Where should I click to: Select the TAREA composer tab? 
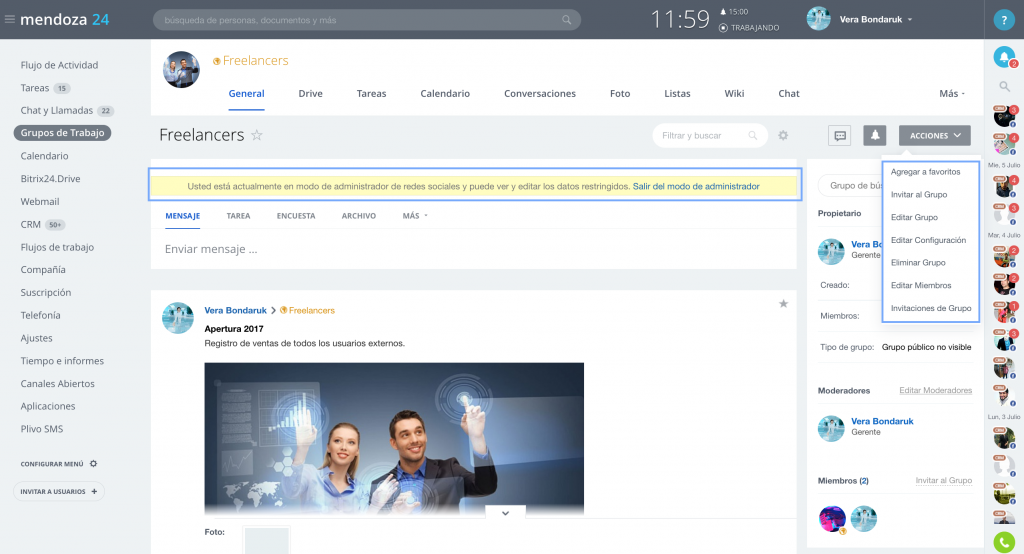(238, 216)
